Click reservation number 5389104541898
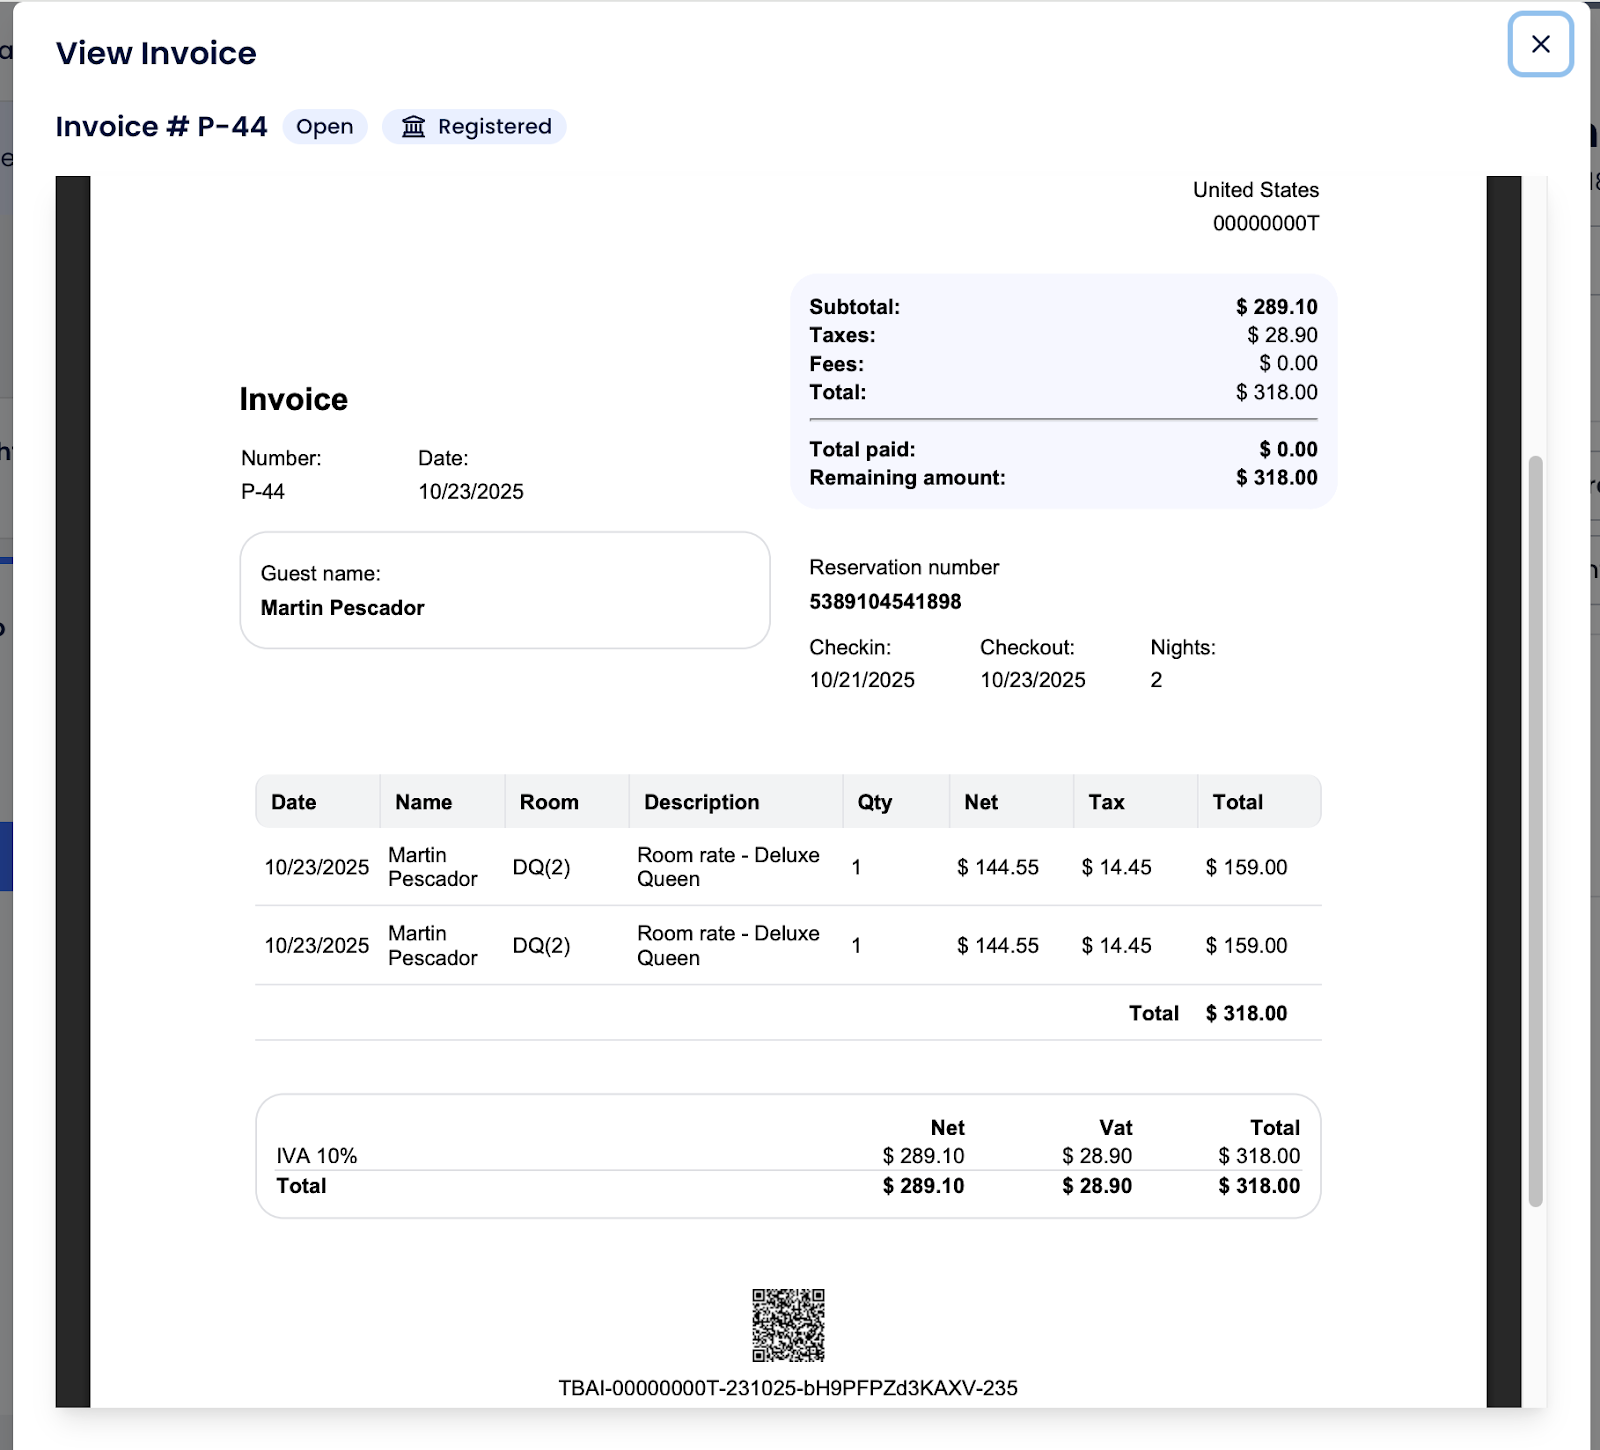The width and height of the screenshot is (1600, 1450). tap(885, 602)
